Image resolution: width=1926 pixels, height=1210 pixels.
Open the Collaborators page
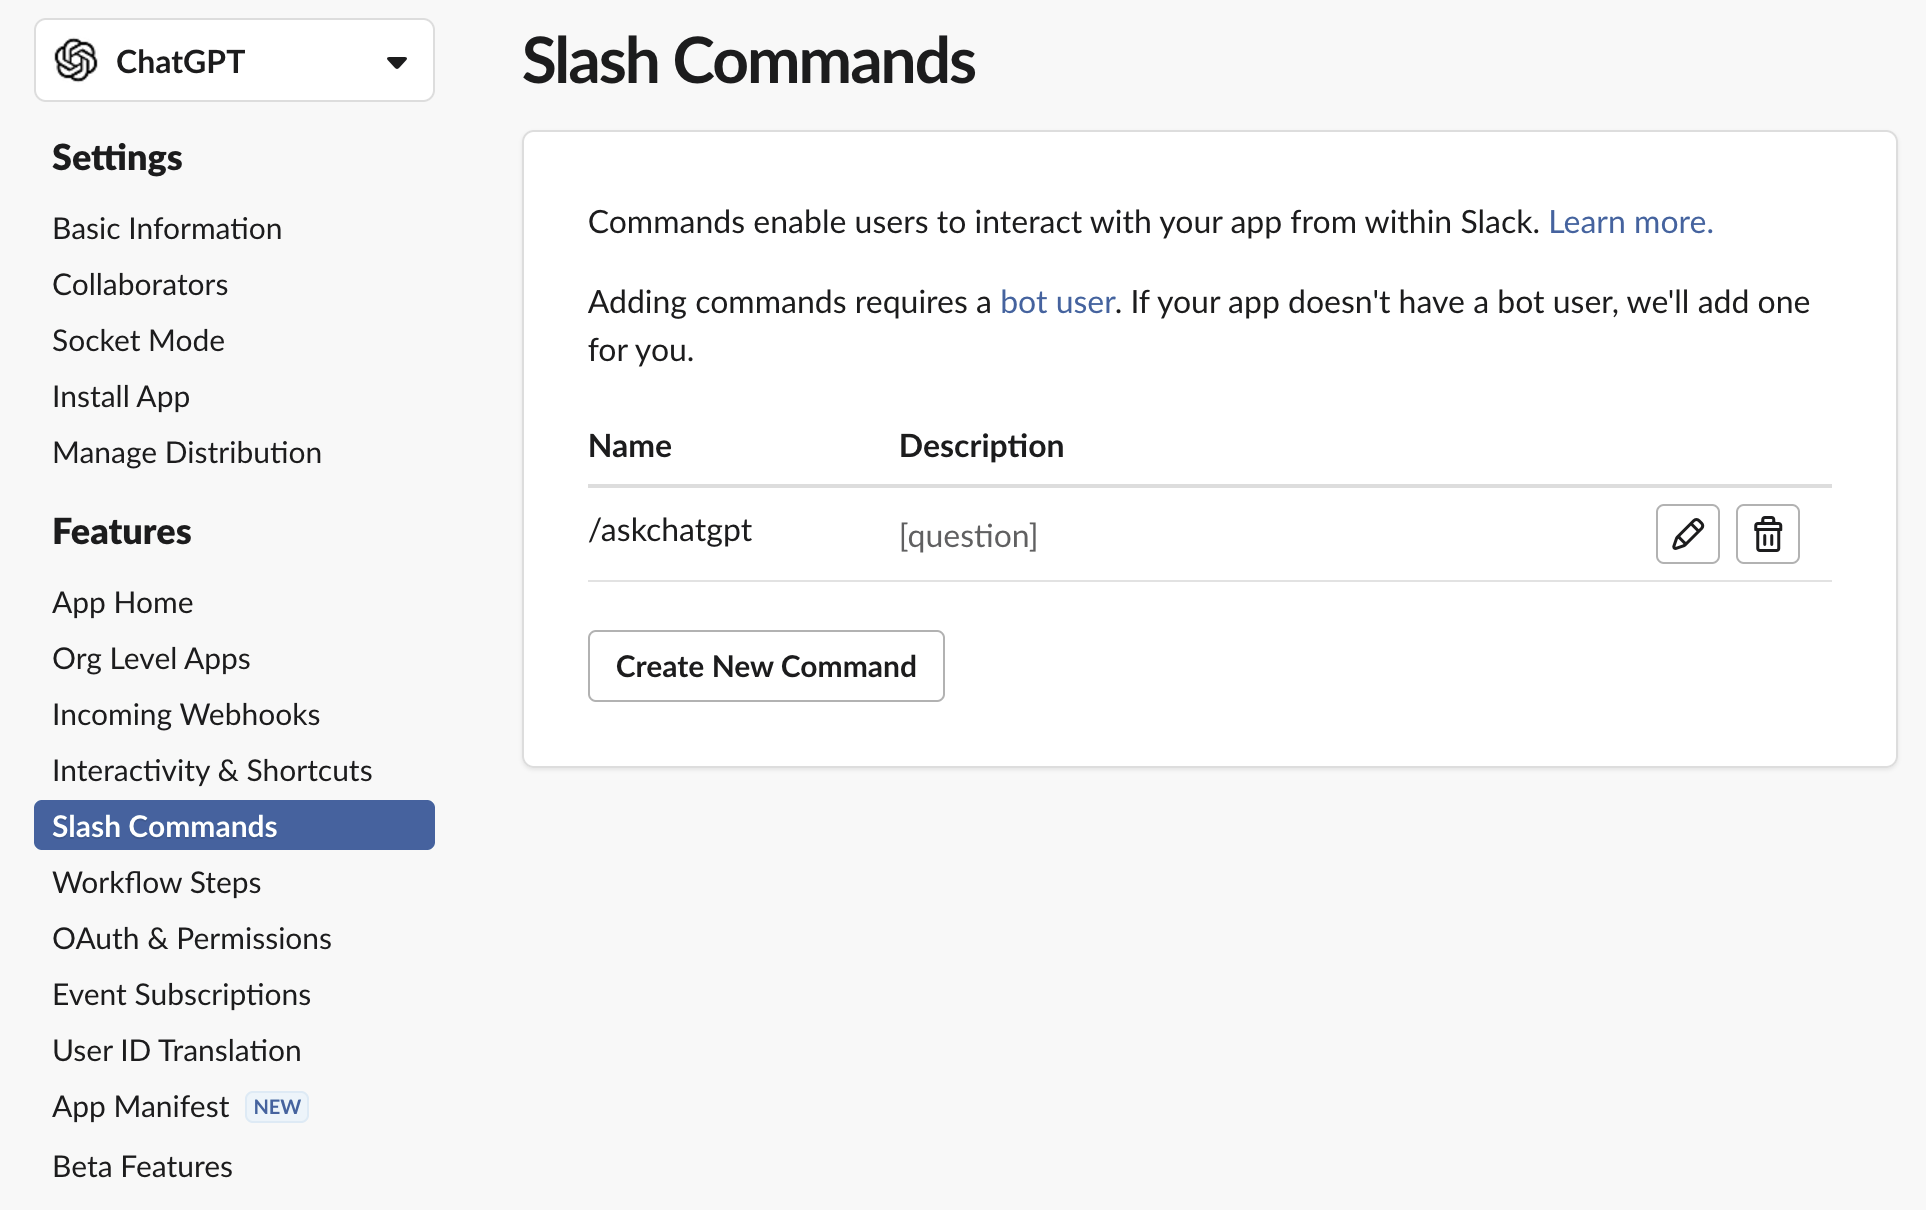140,285
